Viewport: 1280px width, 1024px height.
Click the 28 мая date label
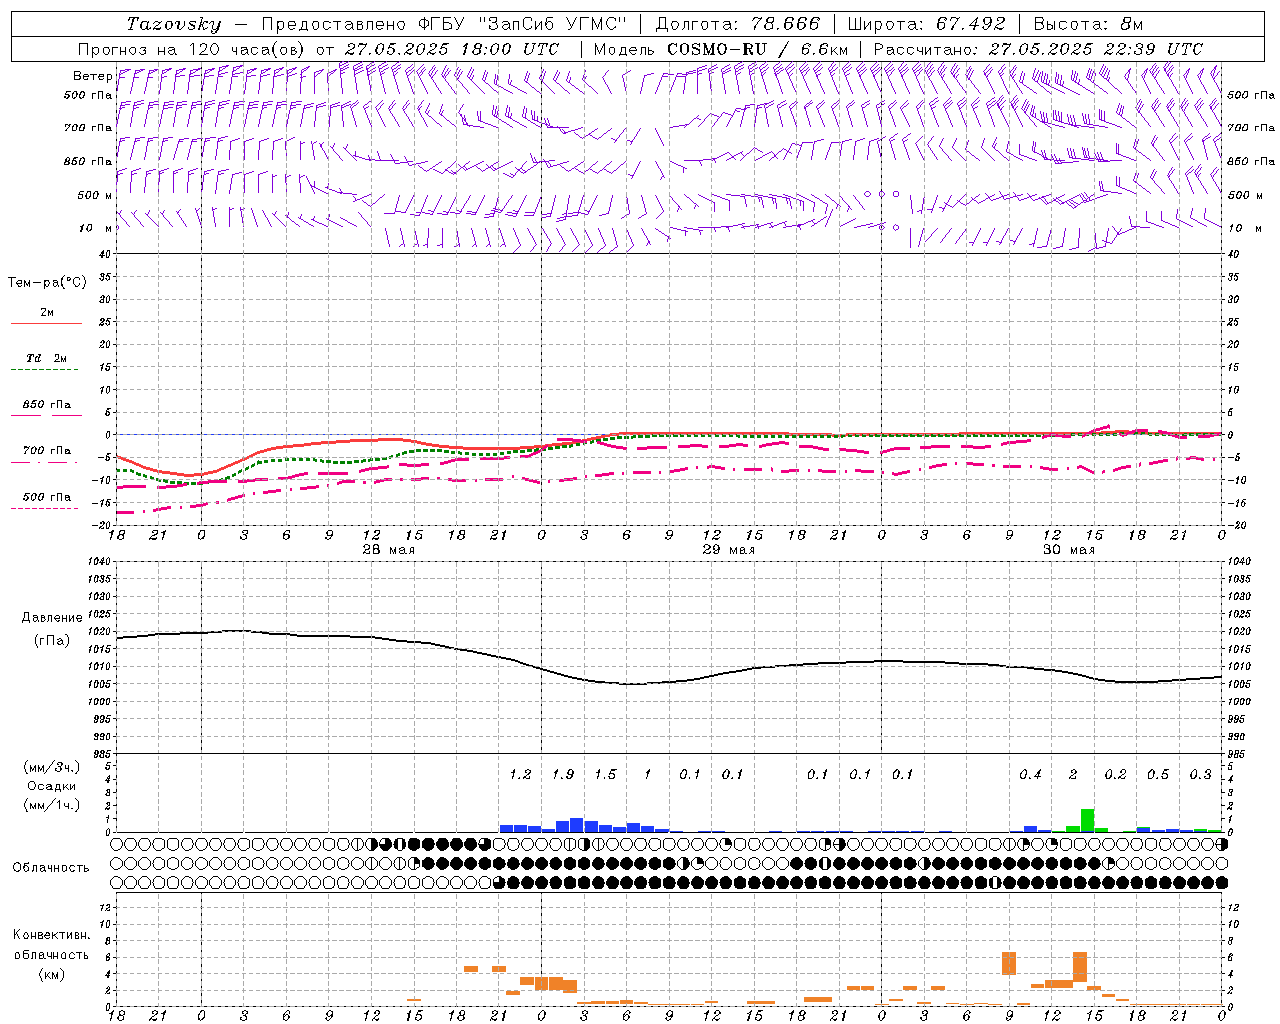click(388, 550)
